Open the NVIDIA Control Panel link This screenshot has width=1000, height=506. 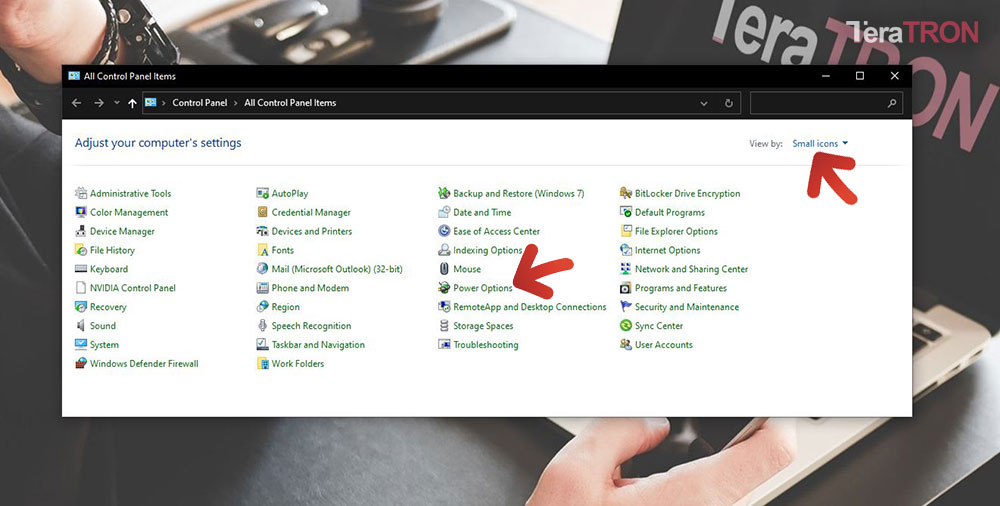coord(133,288)
